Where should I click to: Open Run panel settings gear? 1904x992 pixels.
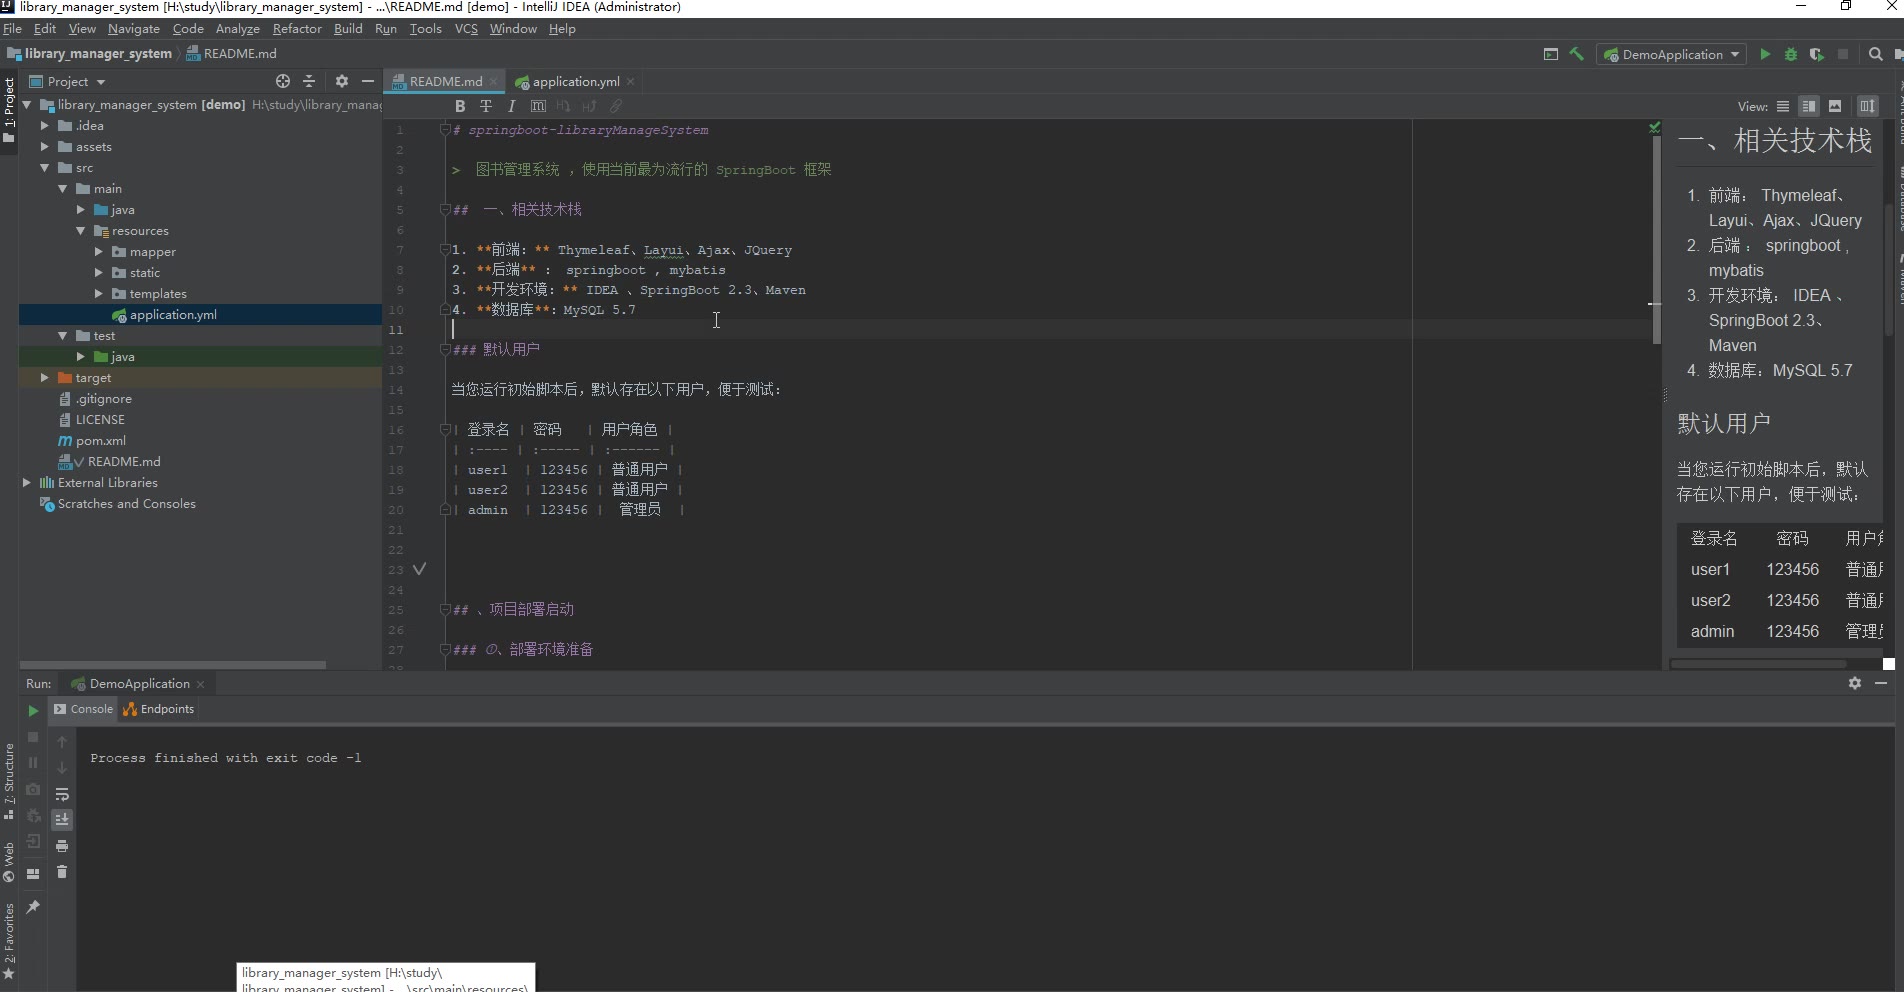pos(1855,683)
